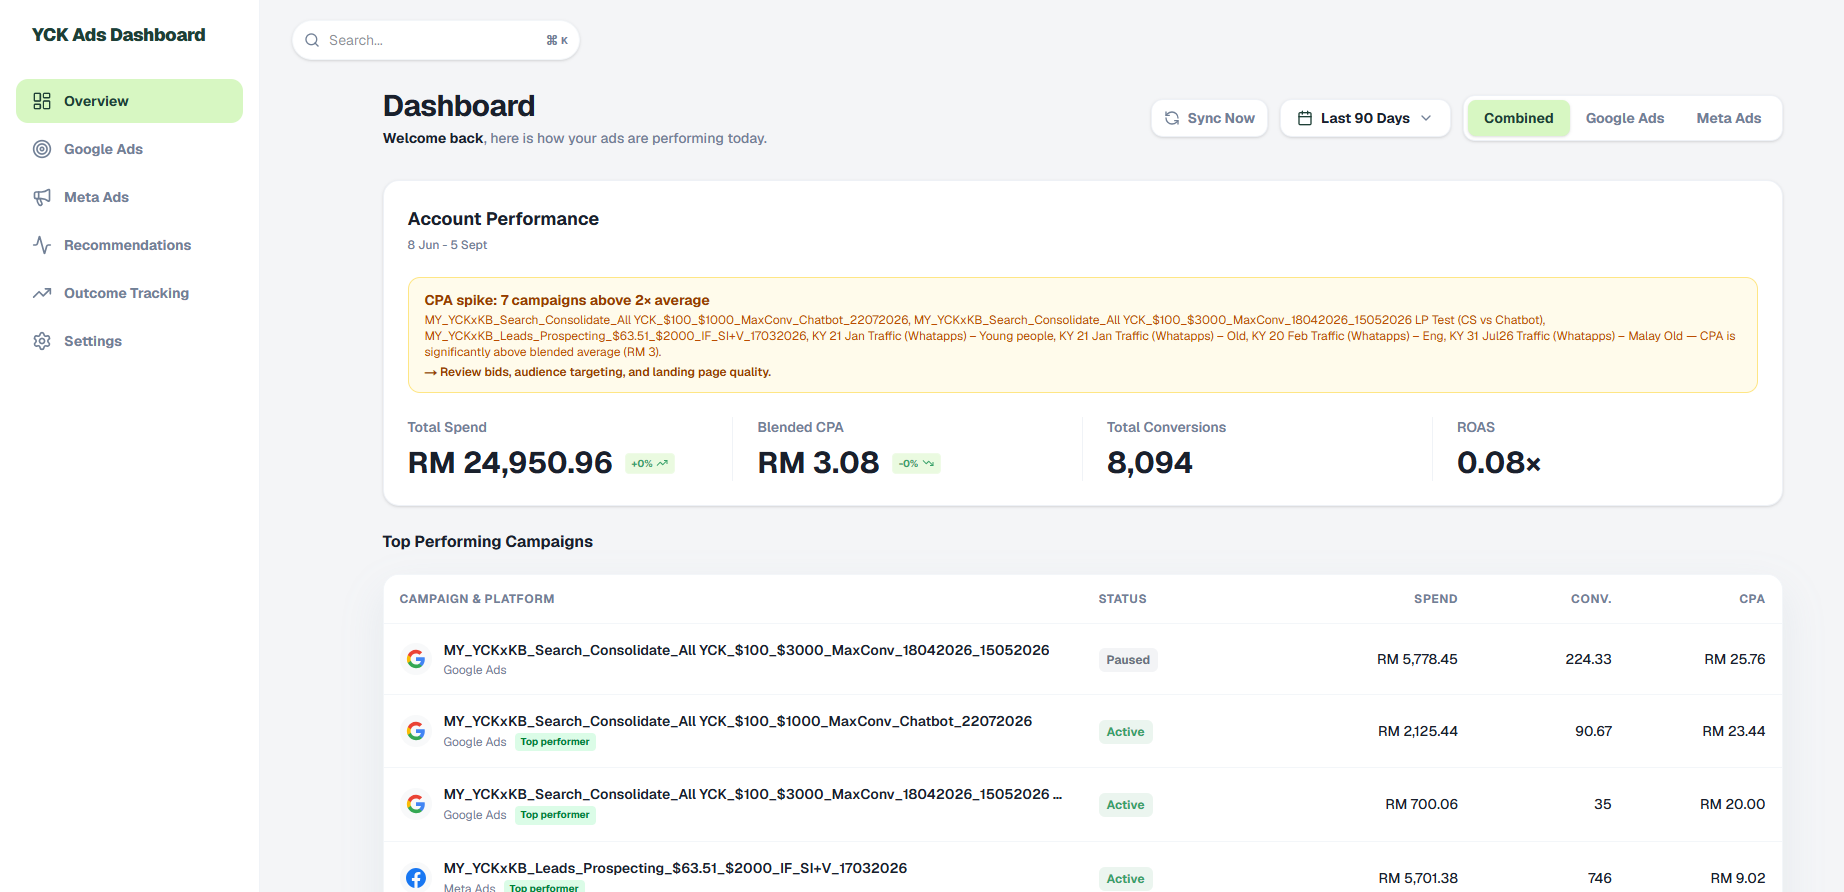The height and width of the screenshot is (892, 1844).
Task: Open Overview in the sidebar
Action: pyautogui.click(x=129, y=101)
